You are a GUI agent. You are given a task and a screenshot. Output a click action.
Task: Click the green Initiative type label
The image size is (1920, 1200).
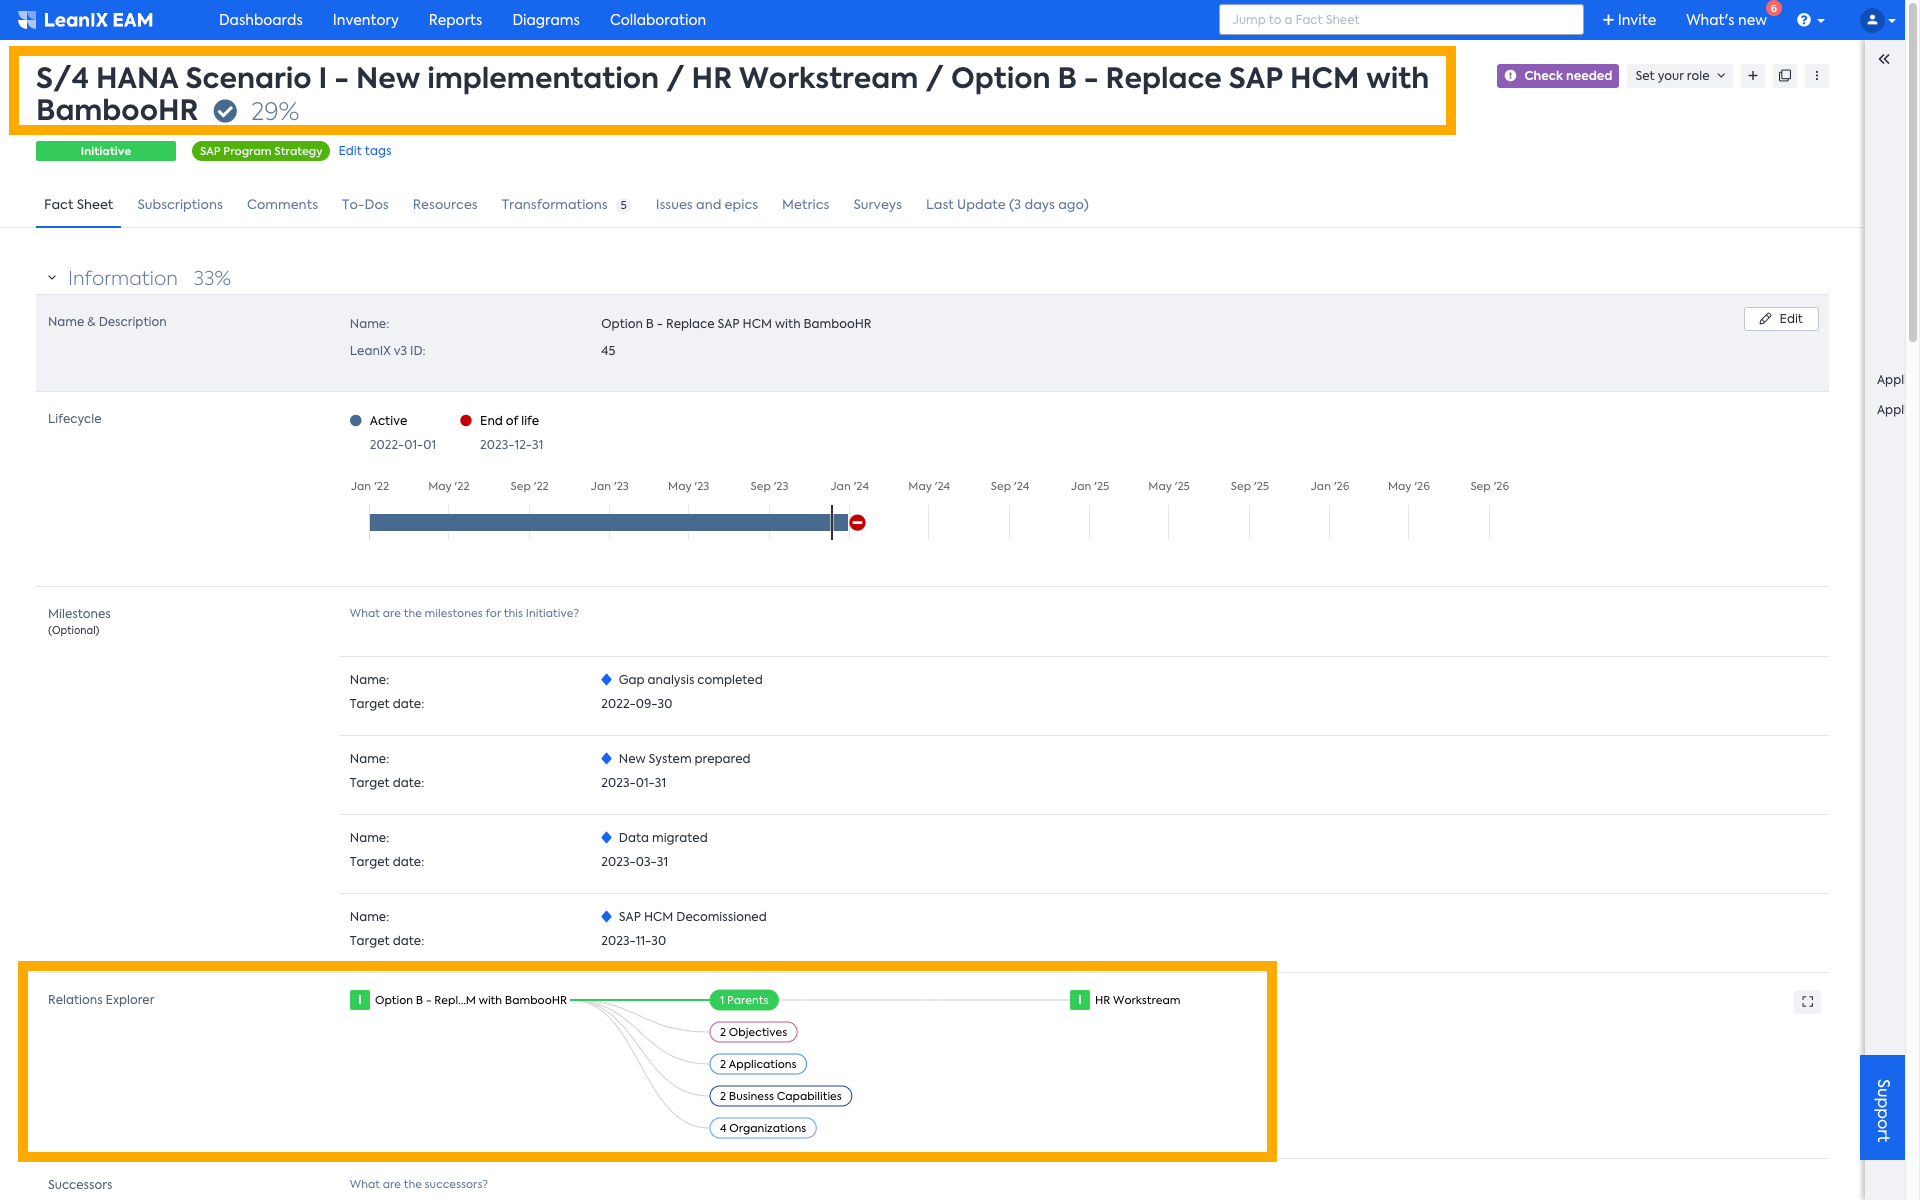point(106,151)
